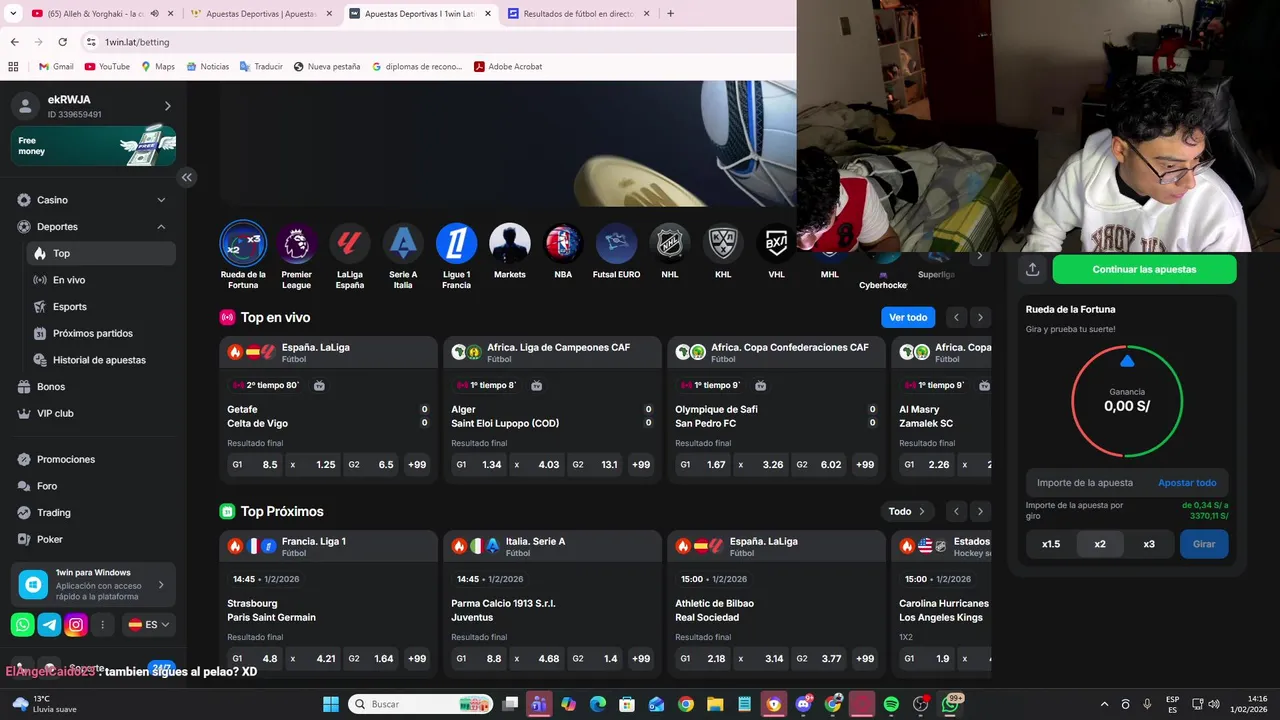Previous page arrow in Top Próximos
Image resolution: width=1280 pixels, height=720 pixels.
click(956, 511)
